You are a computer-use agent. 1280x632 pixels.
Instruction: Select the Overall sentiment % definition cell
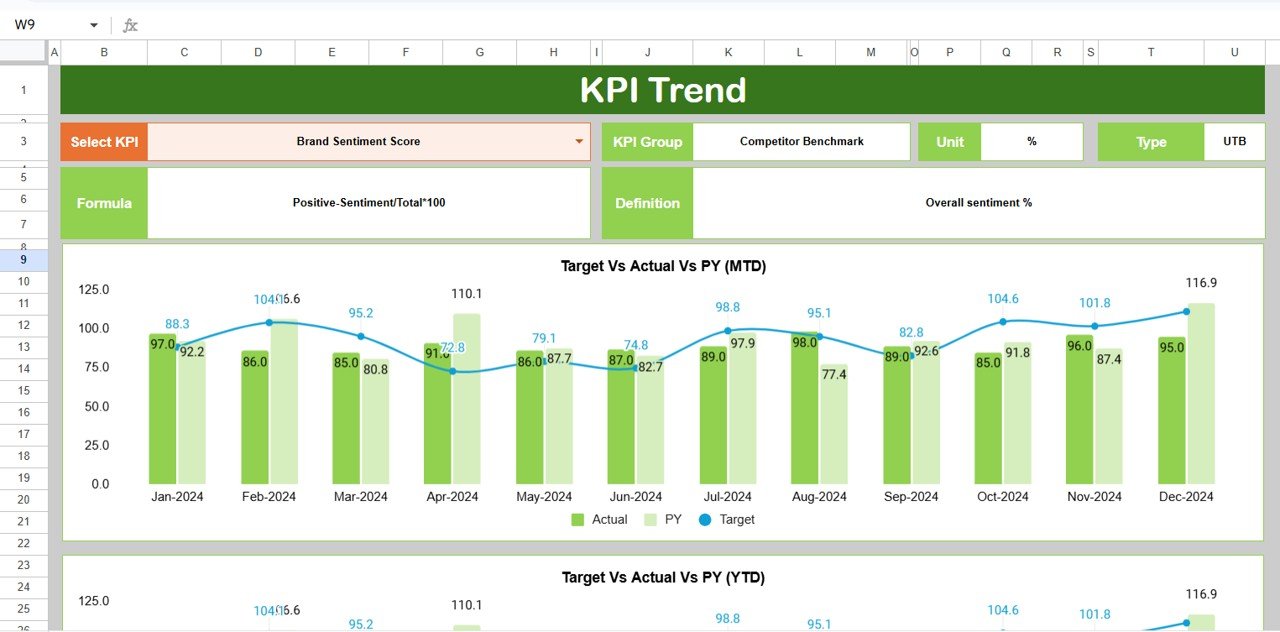click(x=979, y=202)
